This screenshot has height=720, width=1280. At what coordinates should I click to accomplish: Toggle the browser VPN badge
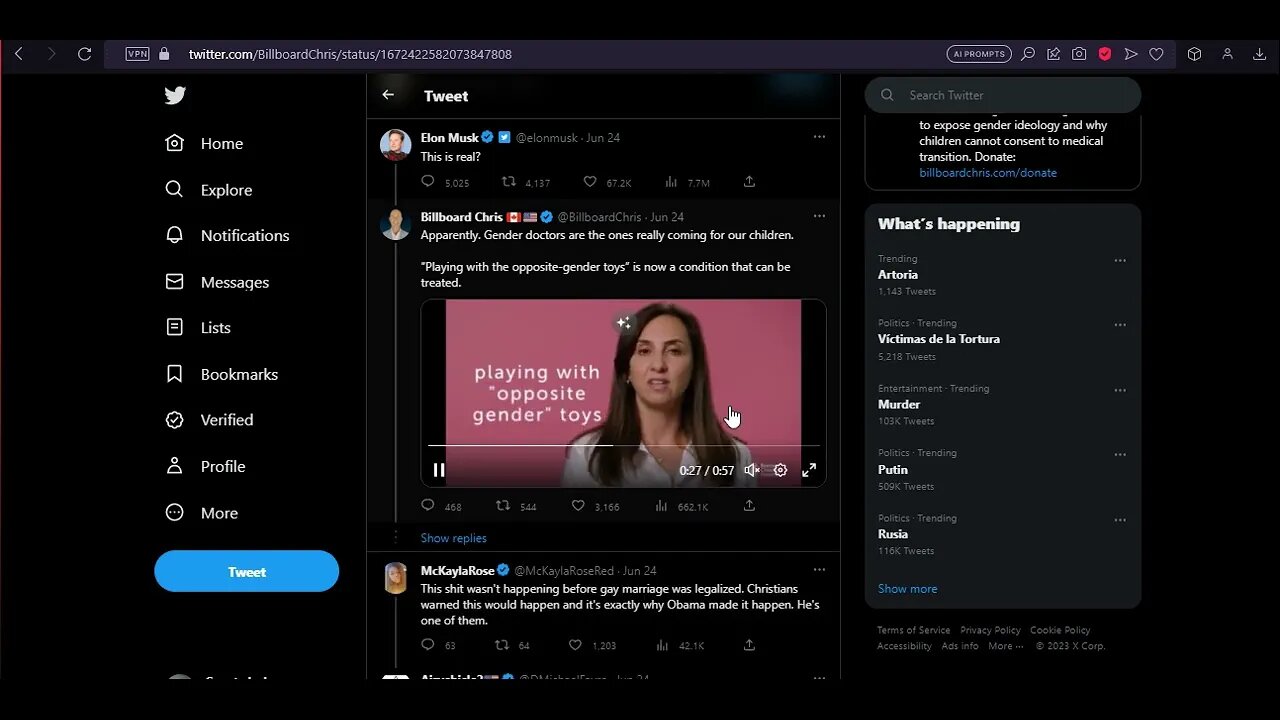tap(137, 54)
